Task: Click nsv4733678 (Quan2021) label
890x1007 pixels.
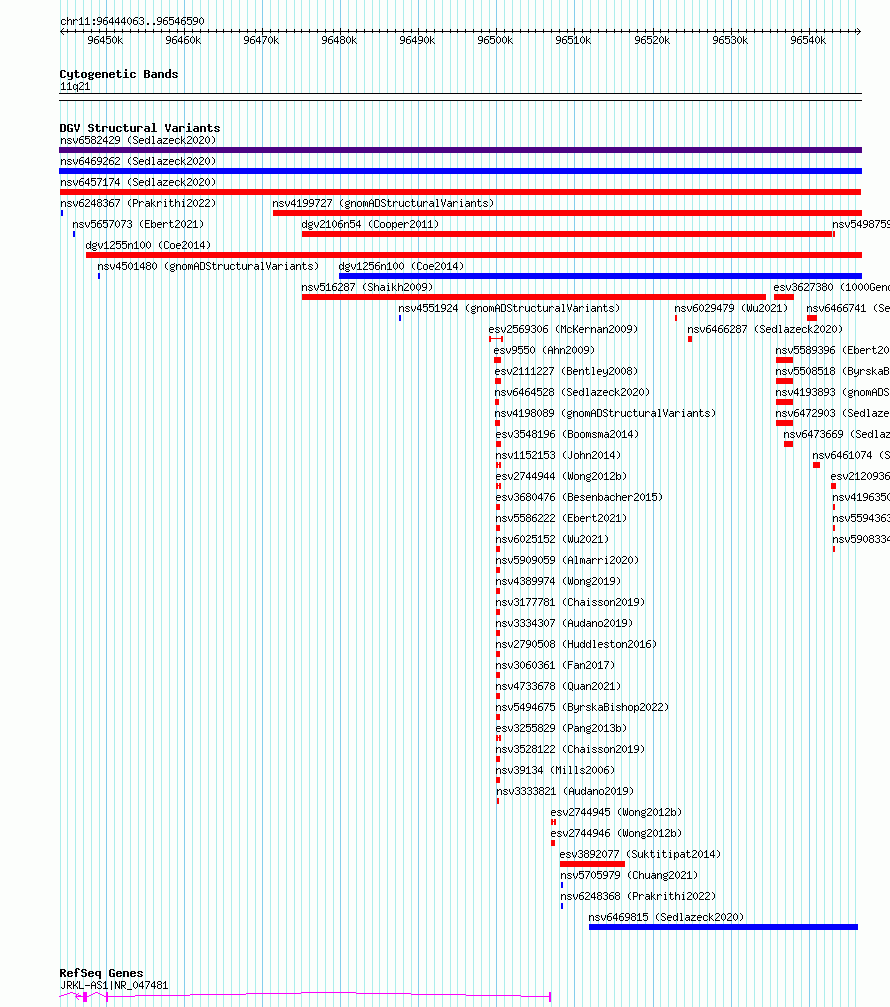Action: (559, 686)
